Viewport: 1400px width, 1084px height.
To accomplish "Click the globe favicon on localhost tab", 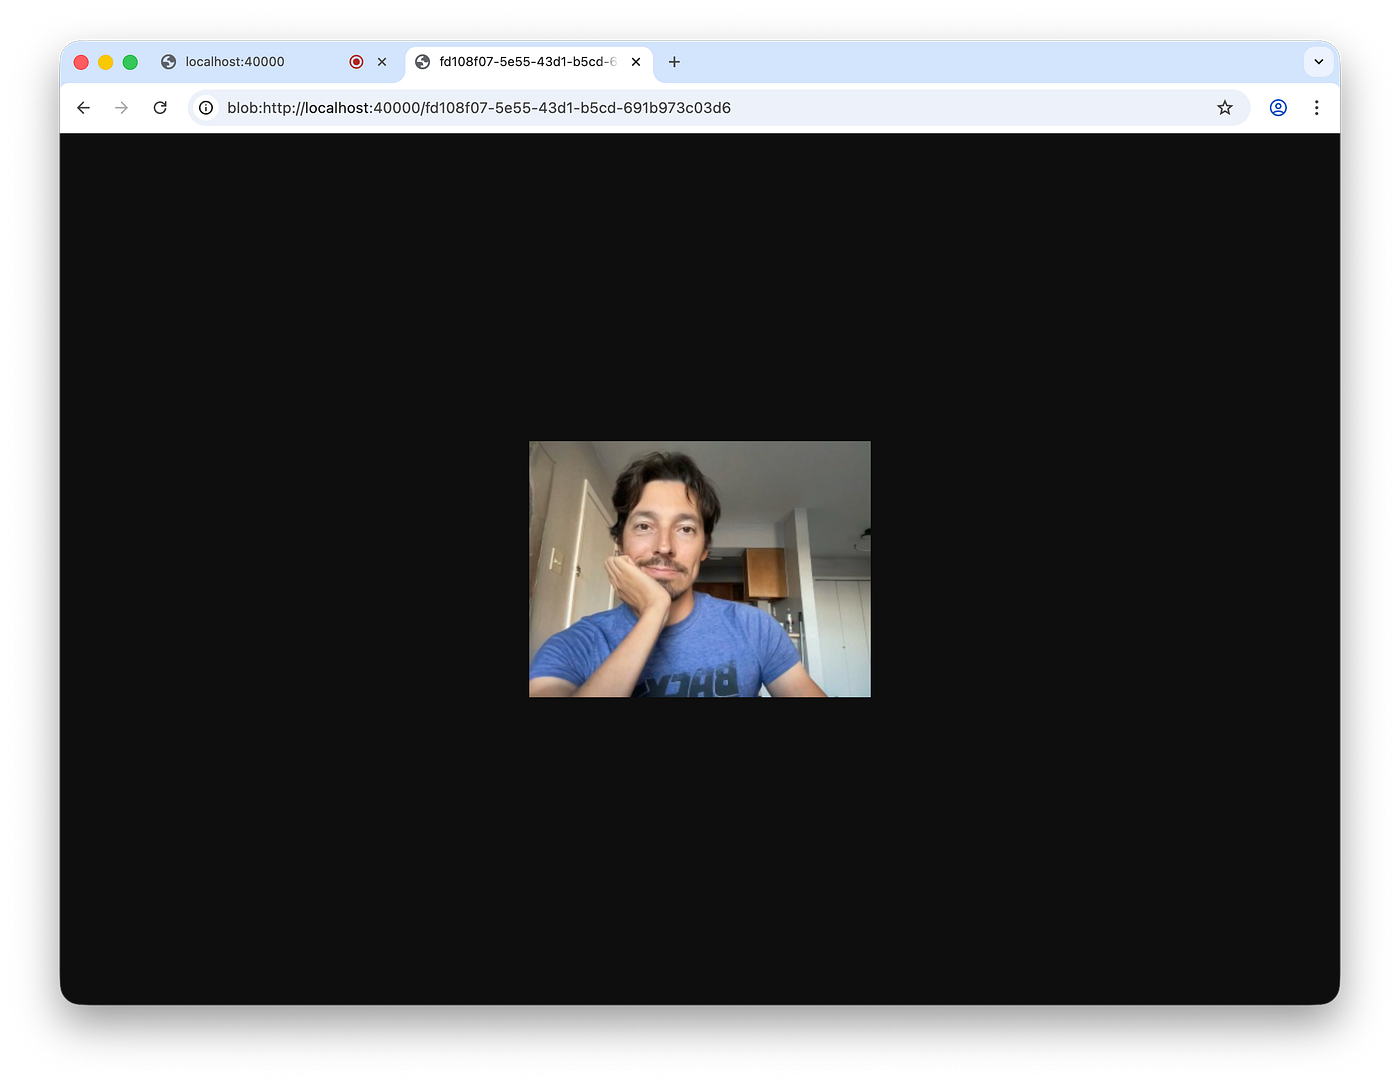I will click(169, 62).
